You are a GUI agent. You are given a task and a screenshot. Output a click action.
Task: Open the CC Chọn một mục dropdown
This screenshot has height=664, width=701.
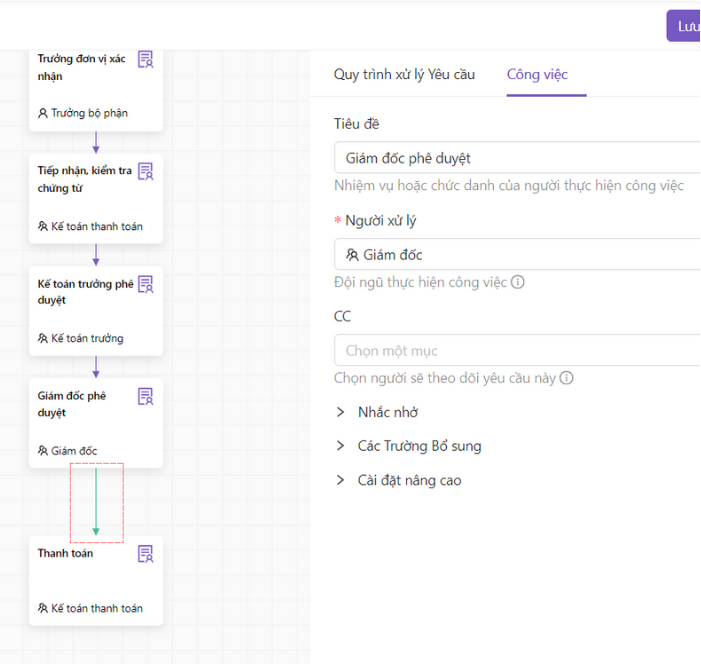click(517, 351)
